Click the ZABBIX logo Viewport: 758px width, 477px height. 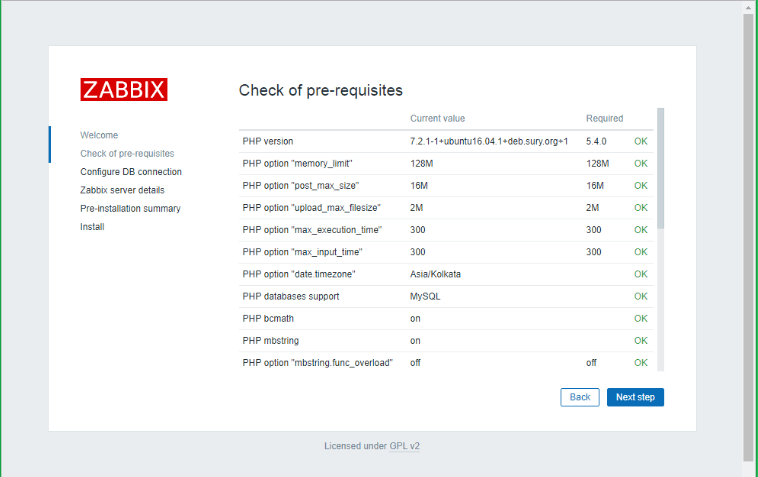tap(124, 89)
